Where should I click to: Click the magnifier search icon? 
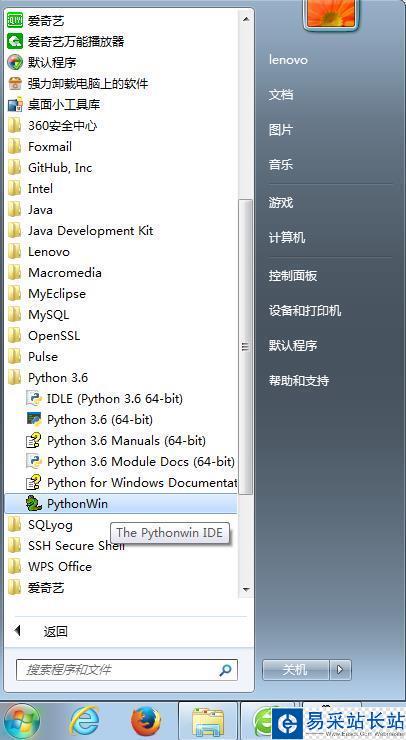coord(226,669)
